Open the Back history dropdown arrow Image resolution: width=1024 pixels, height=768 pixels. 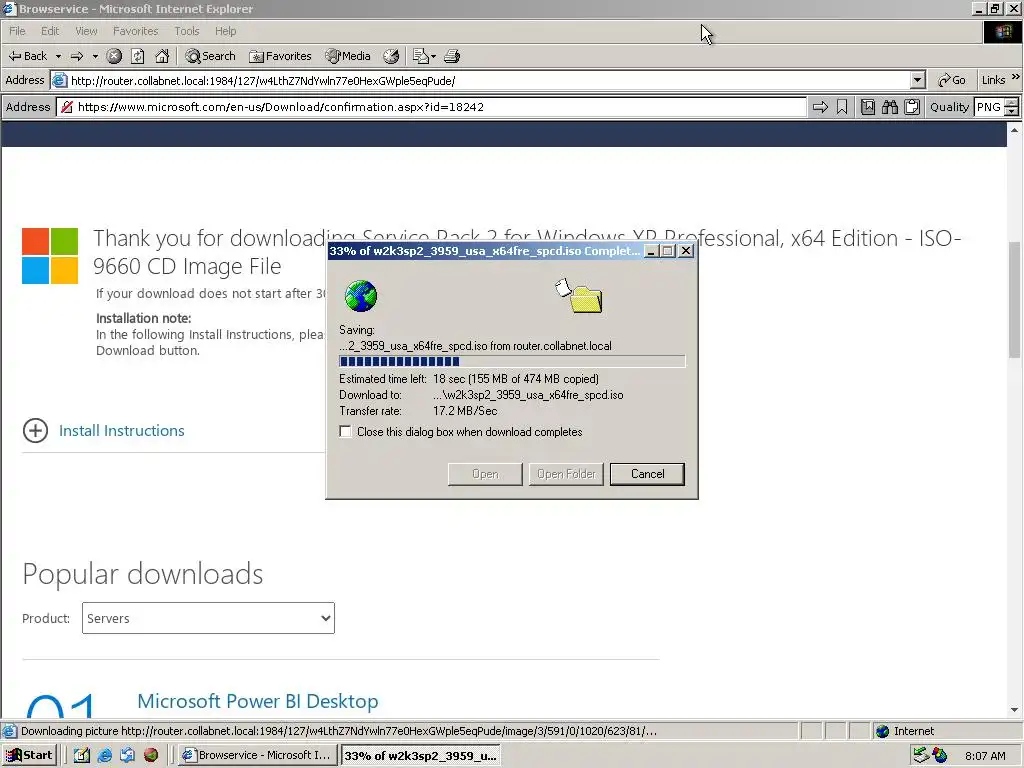(x=58, y=56)
